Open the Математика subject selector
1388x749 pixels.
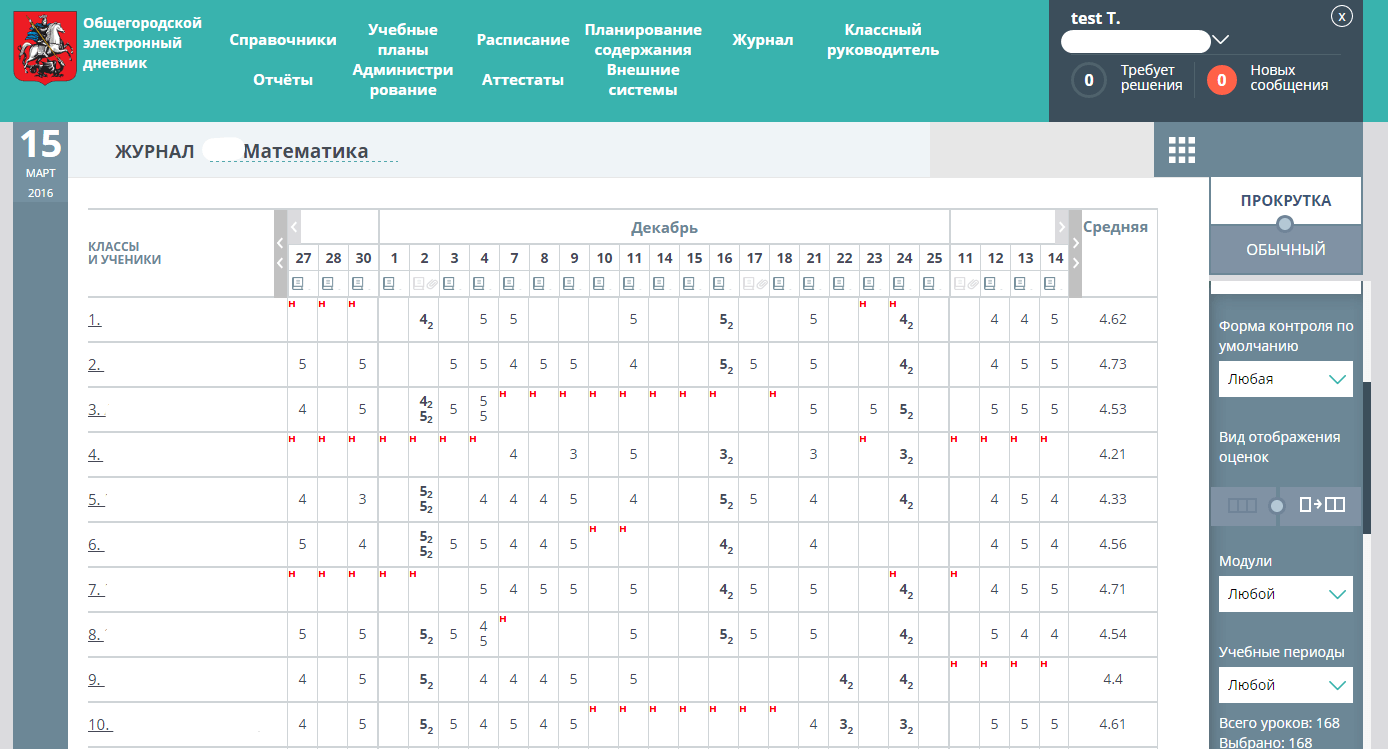point(305,151)
